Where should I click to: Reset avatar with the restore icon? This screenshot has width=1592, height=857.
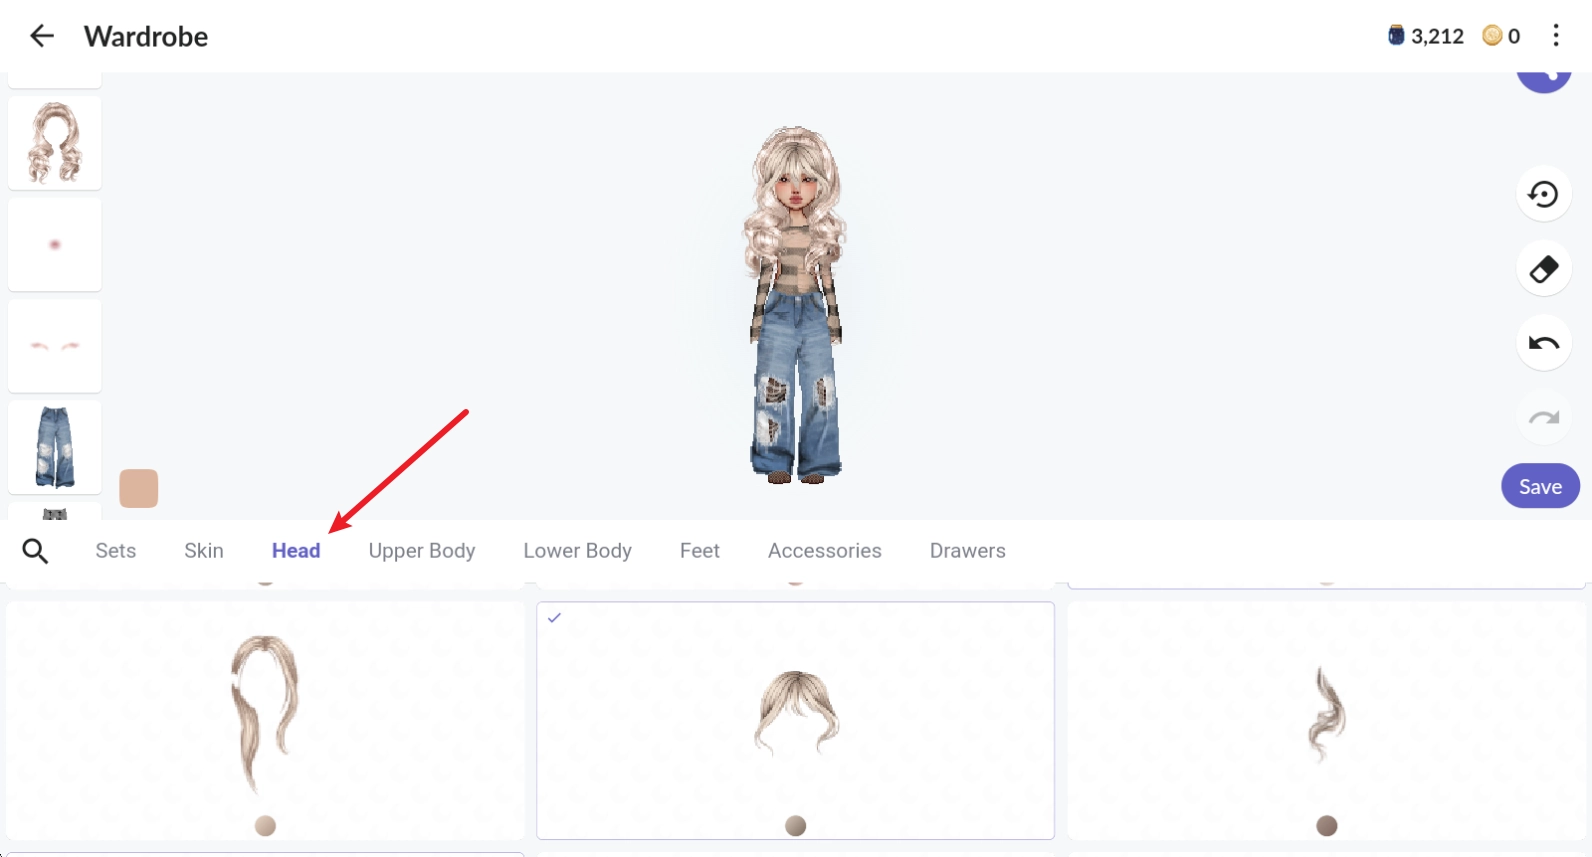click(x=1543, y=194)
